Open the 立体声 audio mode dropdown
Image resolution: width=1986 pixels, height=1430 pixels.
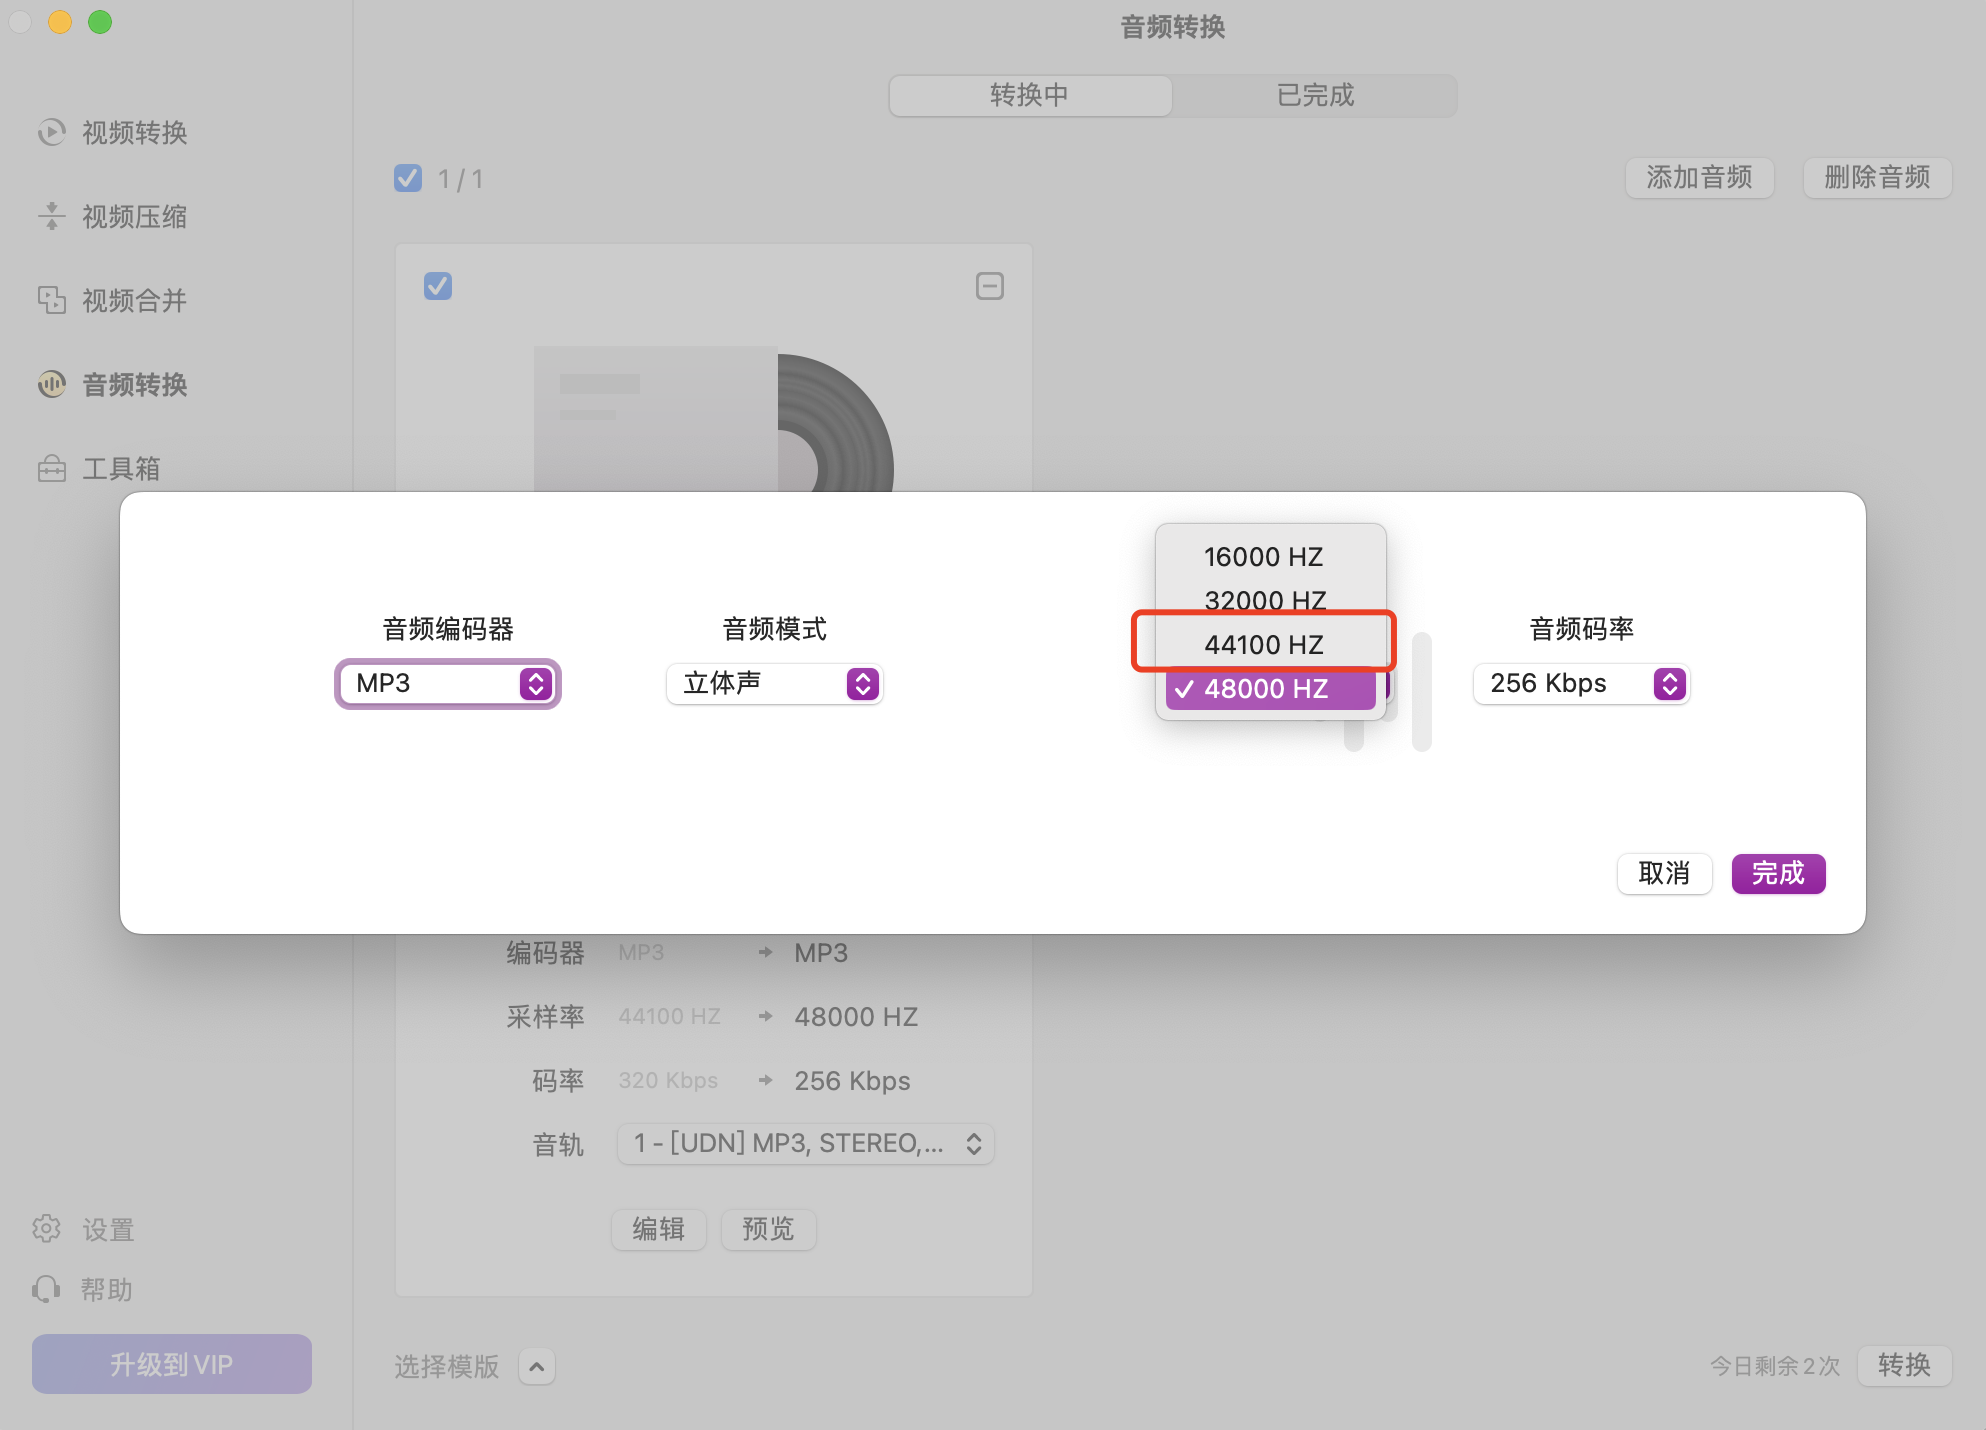(x=774, y=684)
